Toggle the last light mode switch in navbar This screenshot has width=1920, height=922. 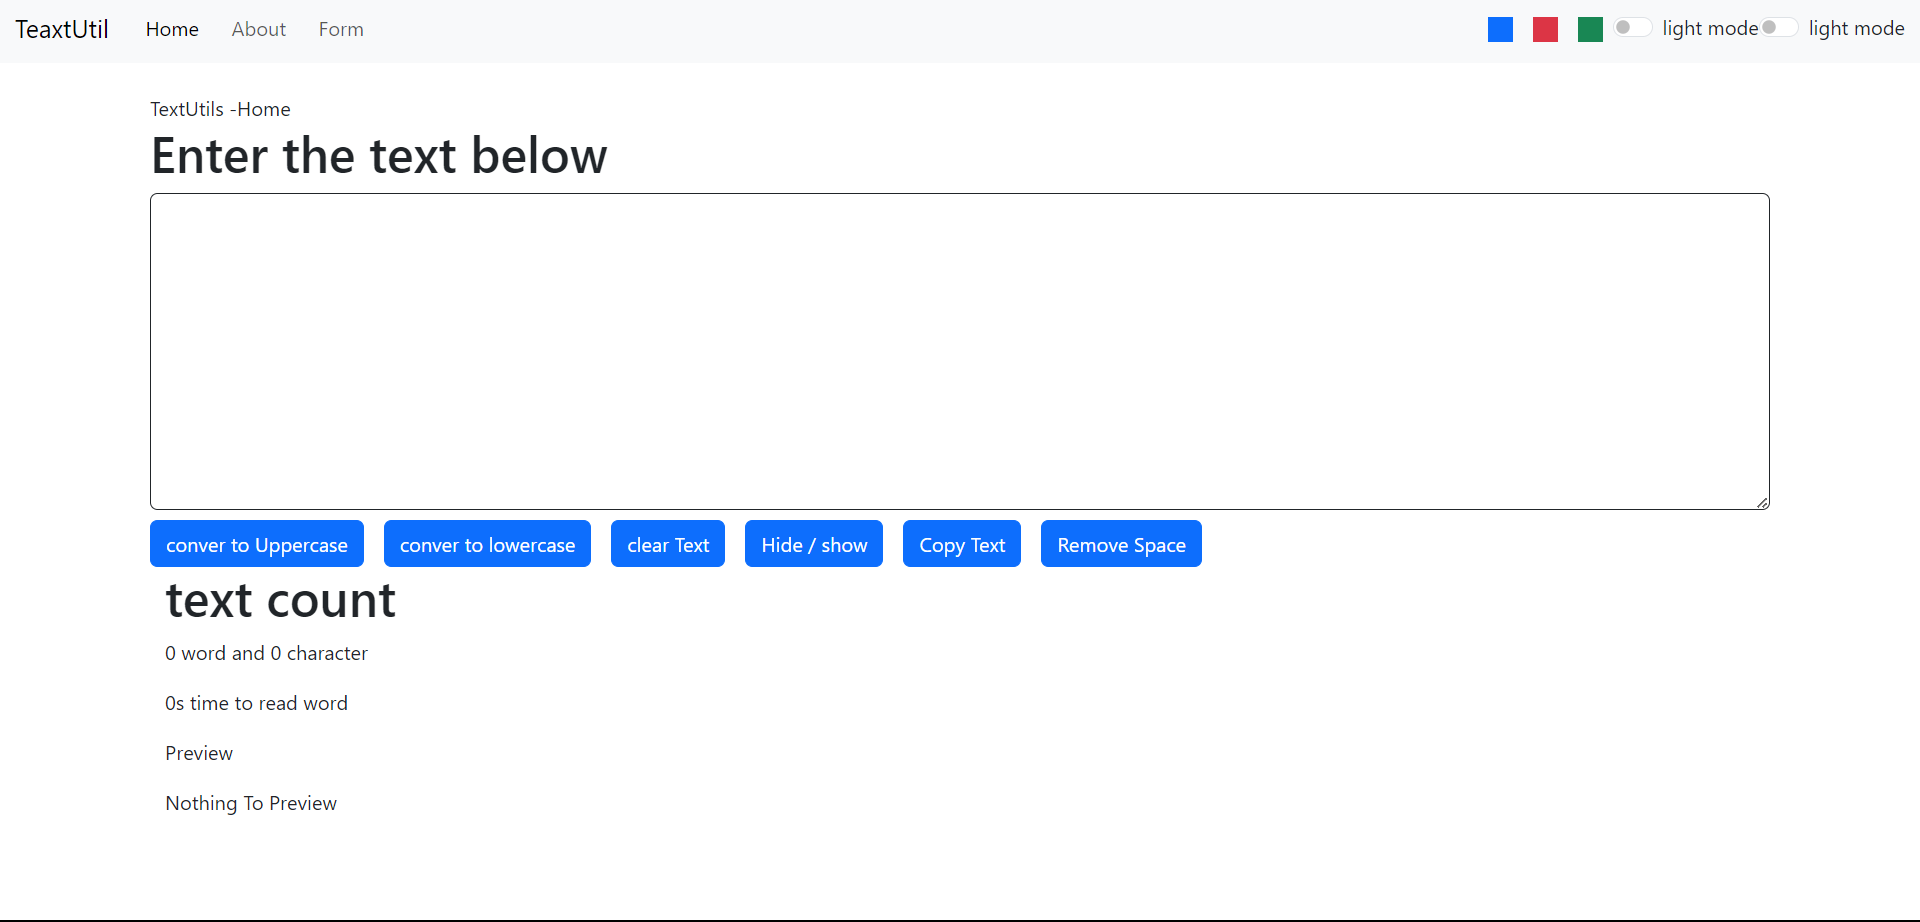[1779, 28]
